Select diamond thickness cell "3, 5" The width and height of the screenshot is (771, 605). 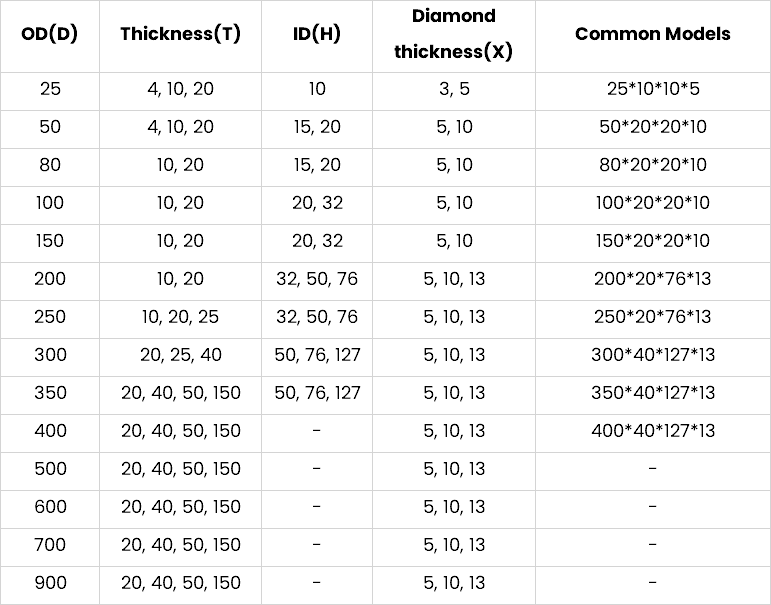pyautogui.click(x=454, y=89)
